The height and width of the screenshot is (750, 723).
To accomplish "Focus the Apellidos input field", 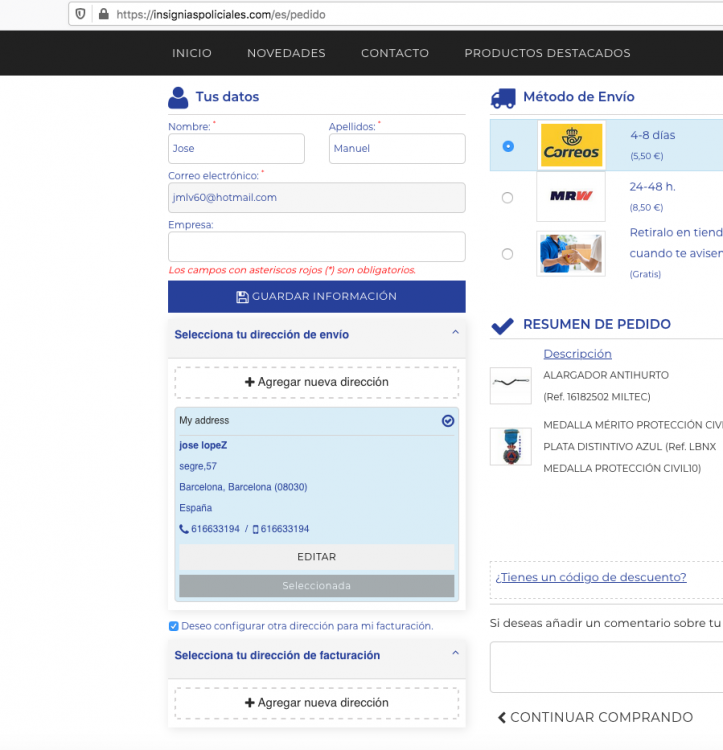I will click(x=397, y=149).
